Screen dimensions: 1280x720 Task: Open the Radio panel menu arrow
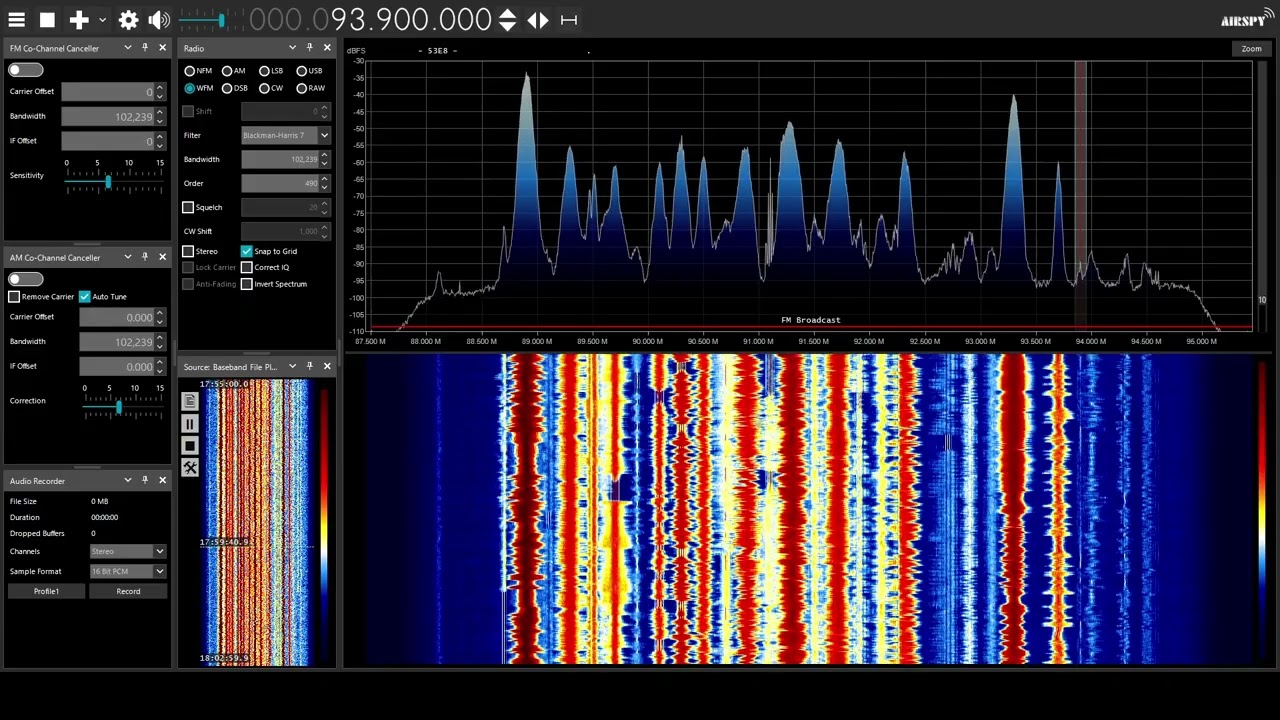click(x=292, y=48)
